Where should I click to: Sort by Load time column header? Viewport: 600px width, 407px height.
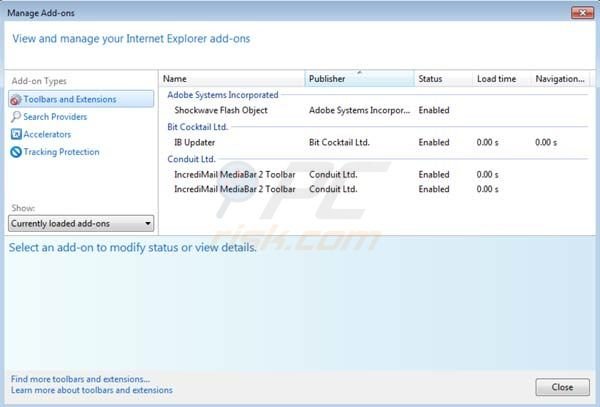502,79
